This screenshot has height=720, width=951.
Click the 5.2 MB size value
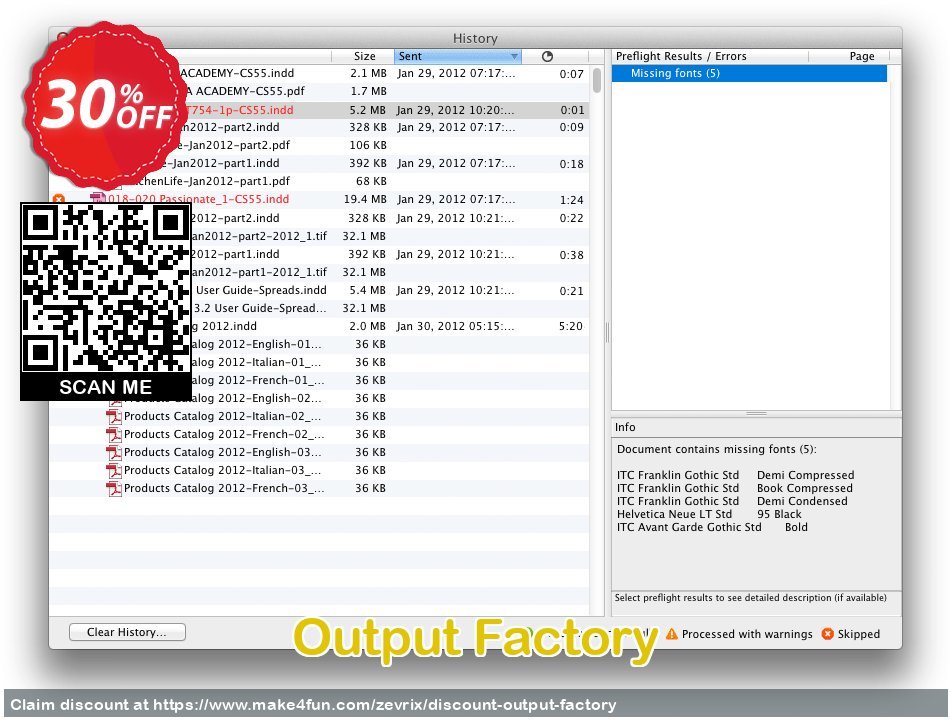click(x=368, y=110)
